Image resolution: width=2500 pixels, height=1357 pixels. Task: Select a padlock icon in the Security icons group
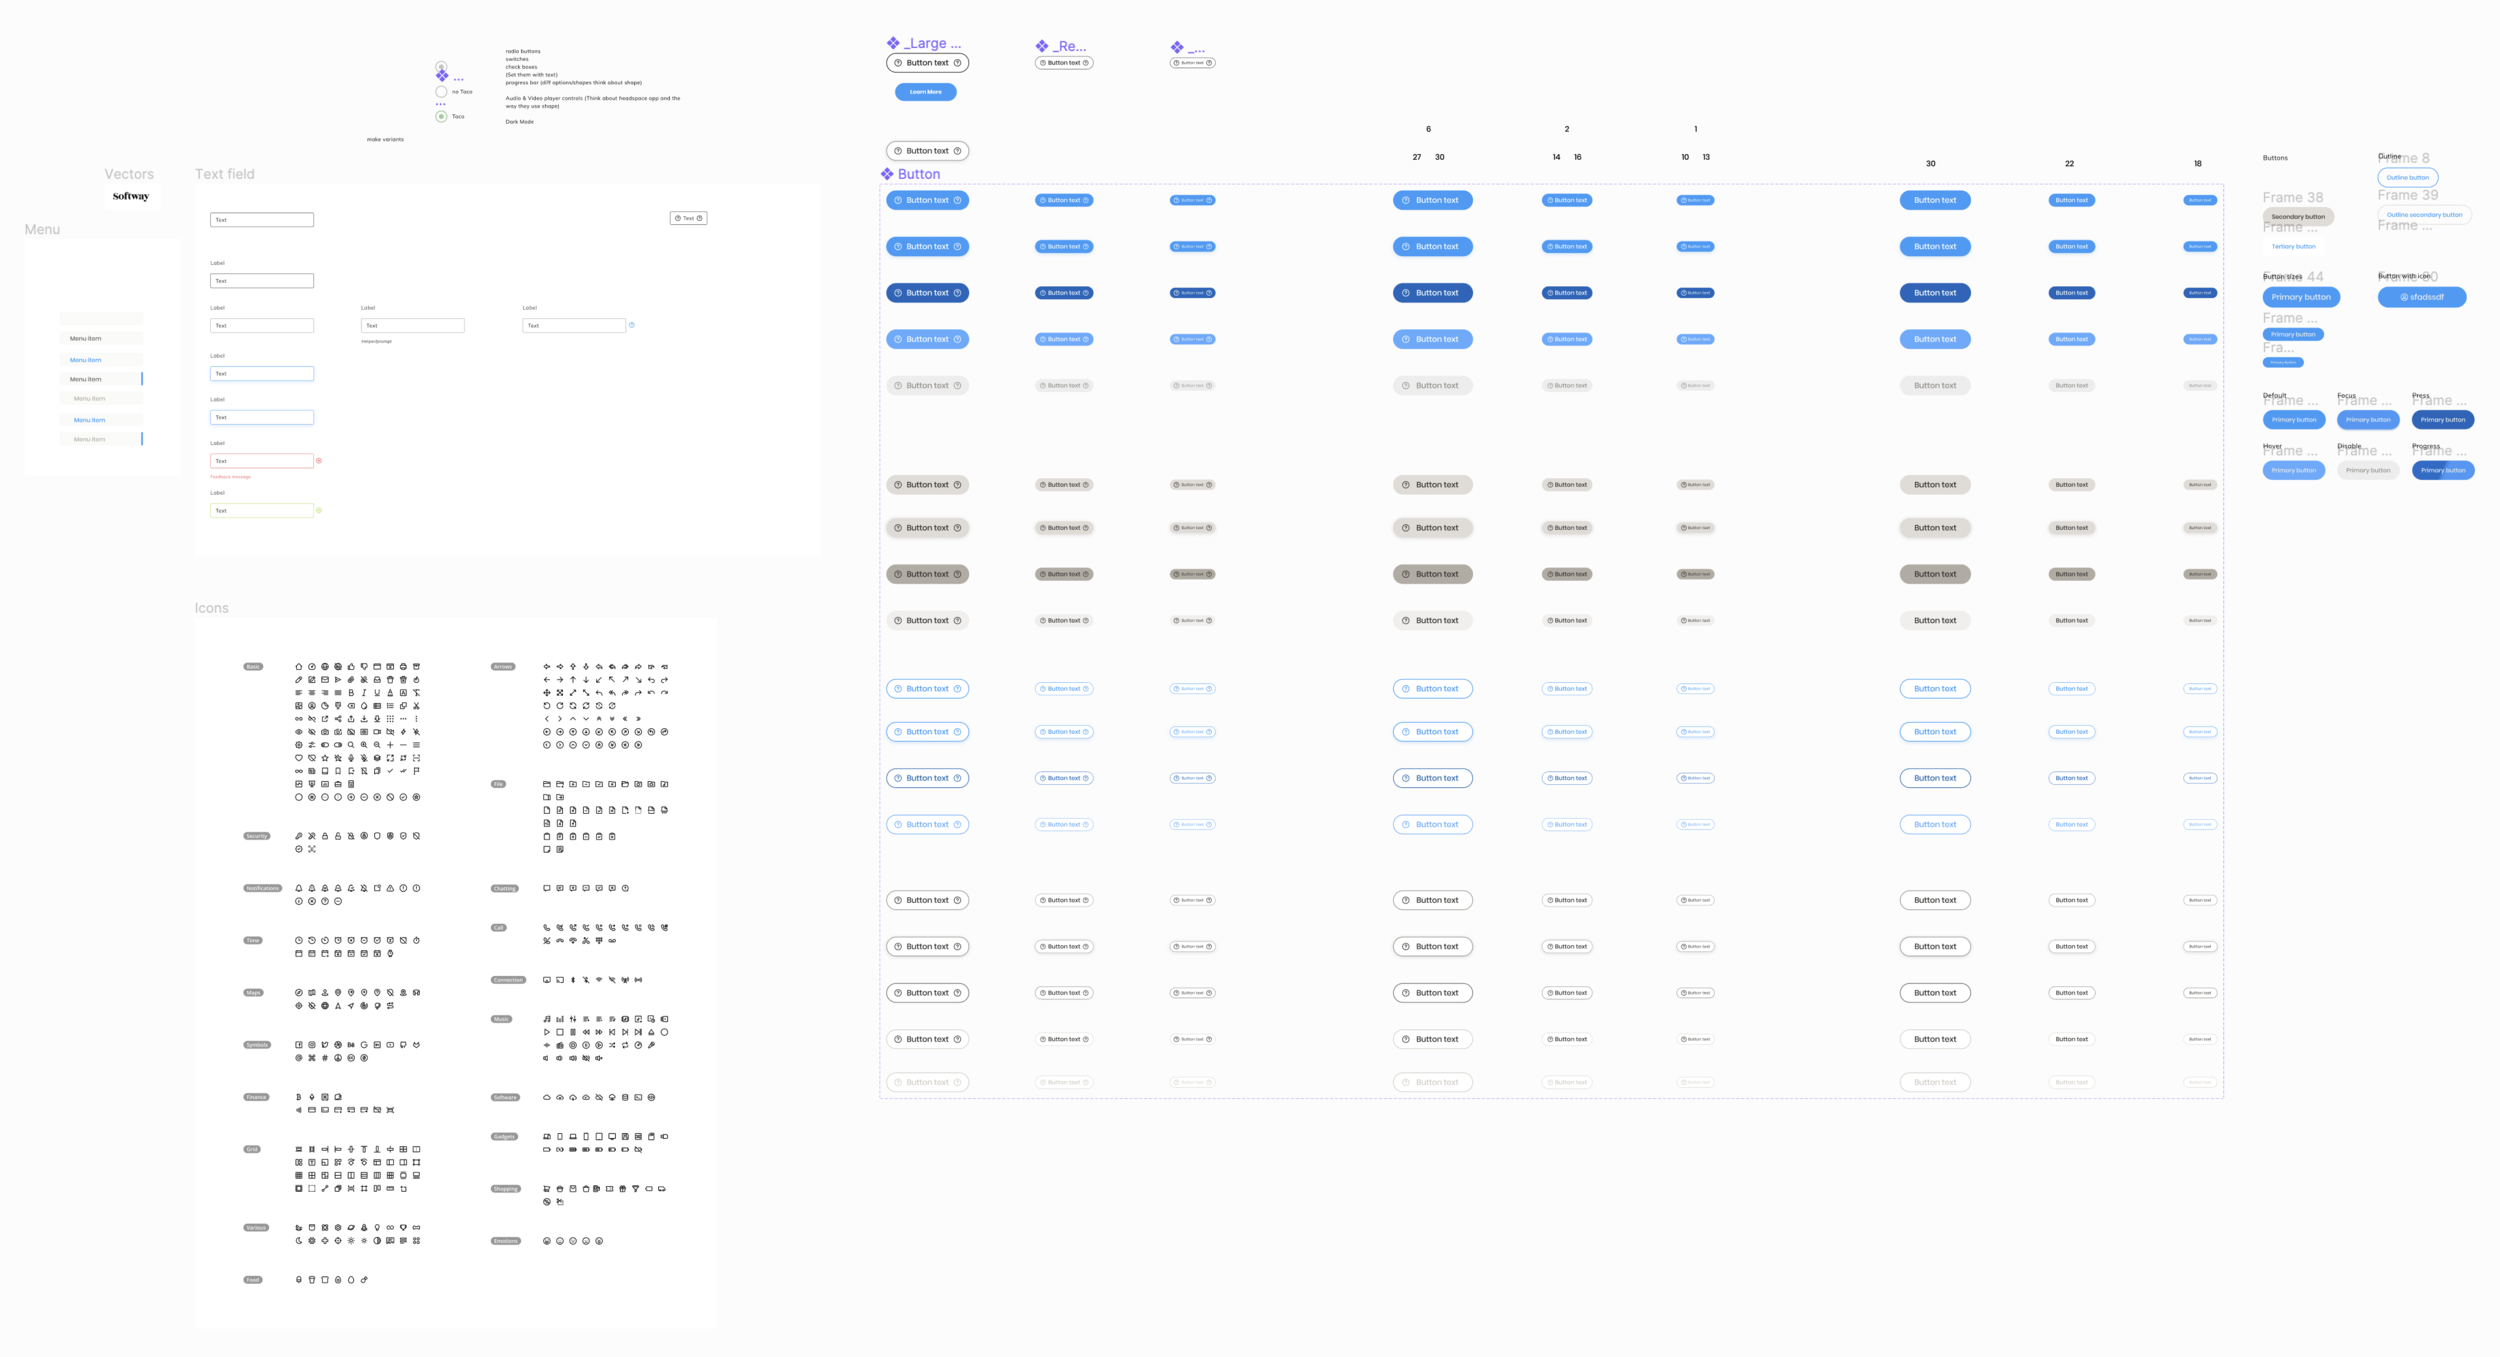point(325,836)
